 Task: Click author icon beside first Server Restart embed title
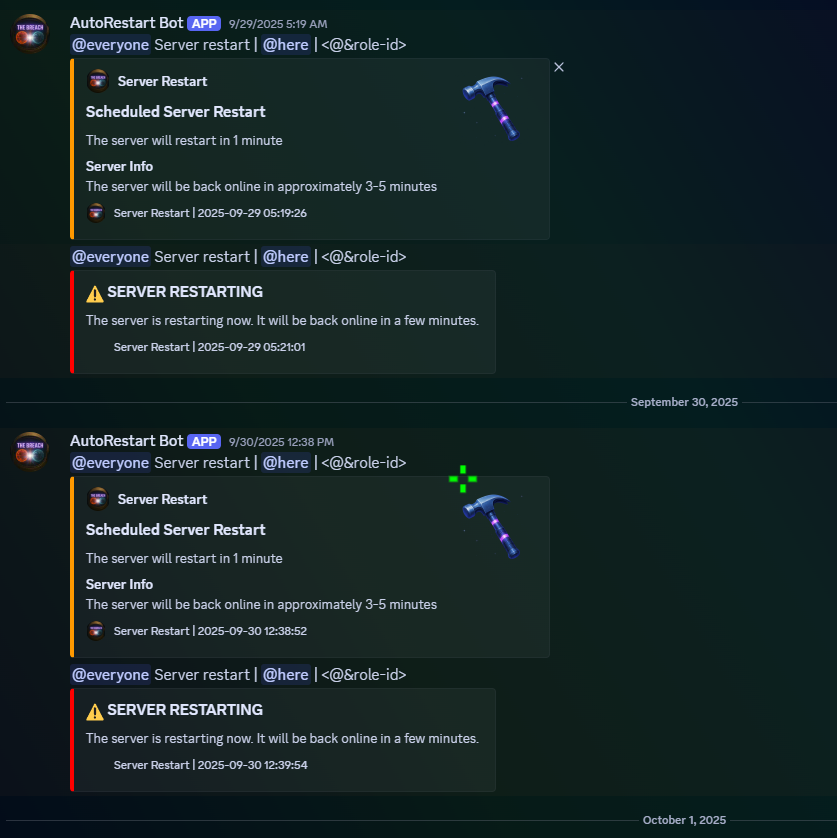(x=98, y=81)
